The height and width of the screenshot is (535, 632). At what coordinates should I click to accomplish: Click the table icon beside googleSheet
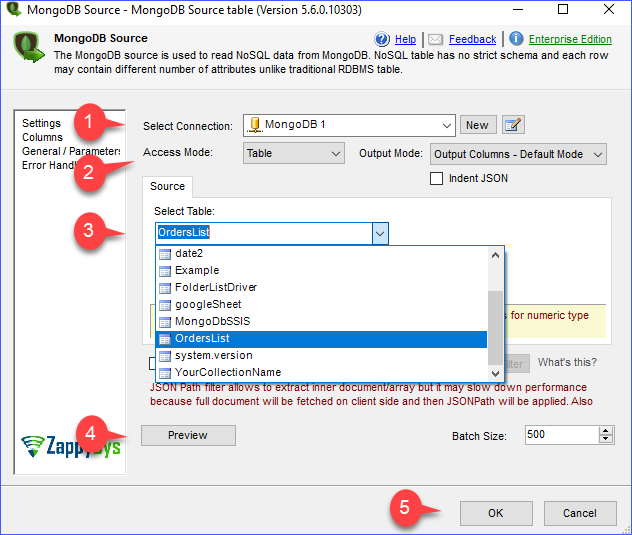(x=165, y=305)
